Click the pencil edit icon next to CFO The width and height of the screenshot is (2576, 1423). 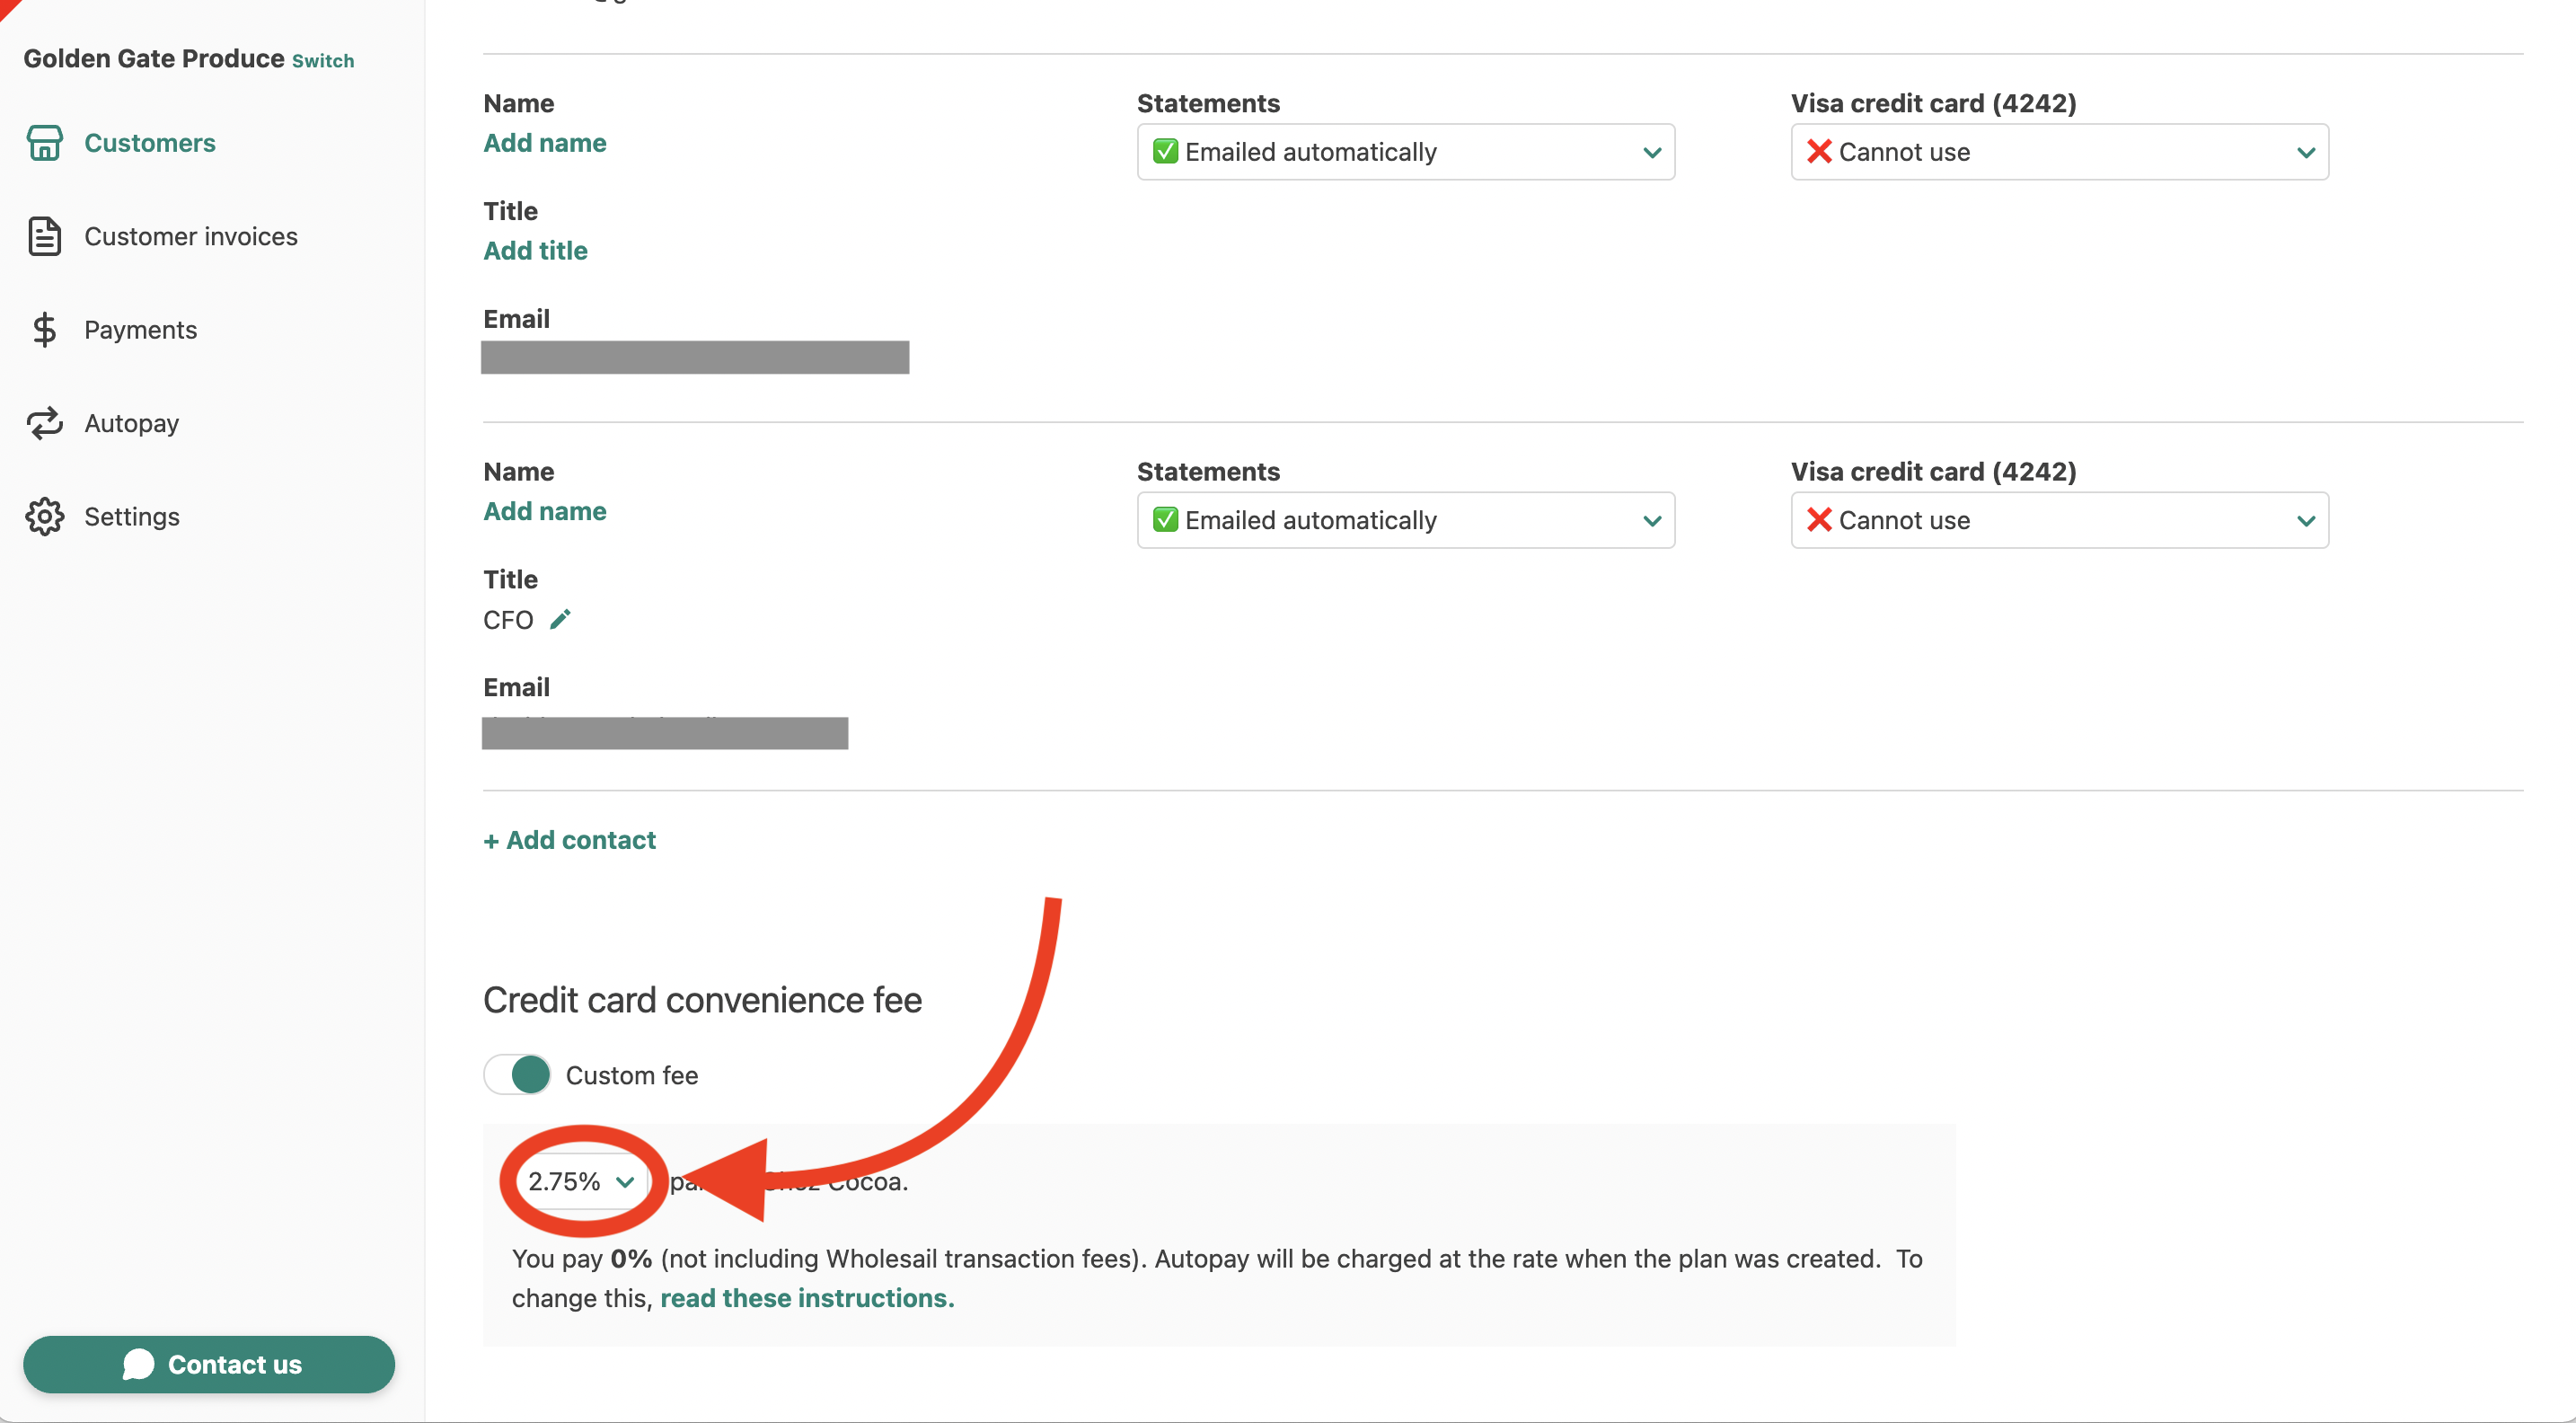pyautogui.click(x=560, y=620)
